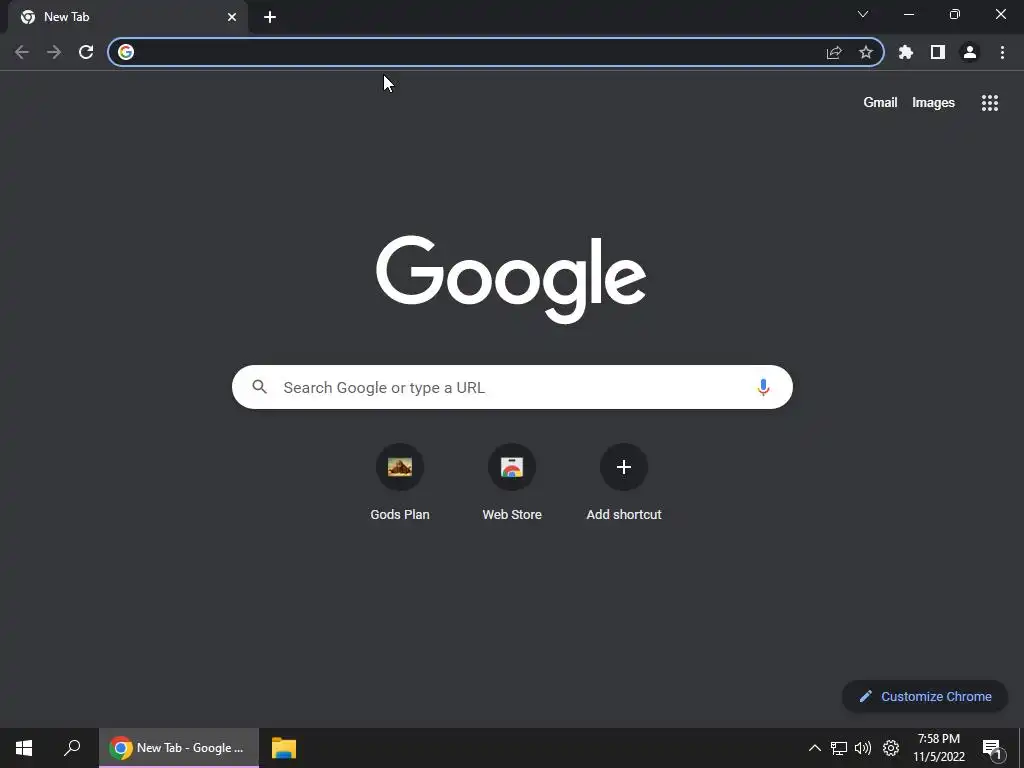Reload the current page
The image size is (1024, 768).
click(86, 52)
